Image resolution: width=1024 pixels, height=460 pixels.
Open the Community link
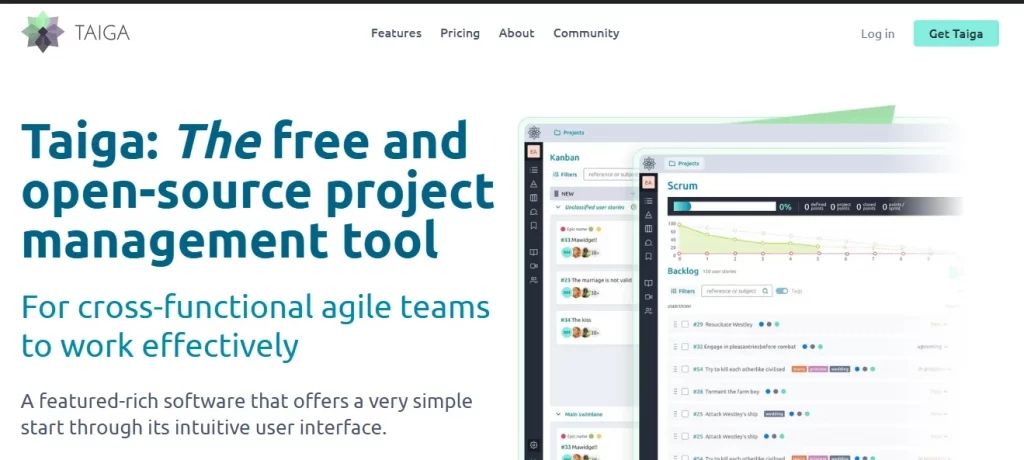[x=586, y=33]
